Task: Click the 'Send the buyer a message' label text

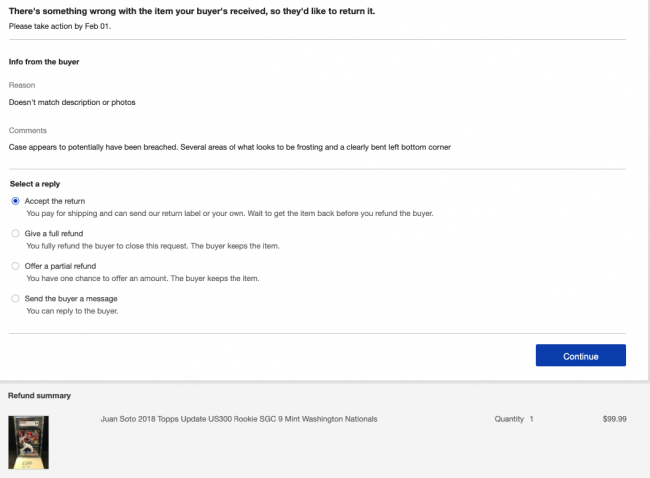Action: click(71, 299)
